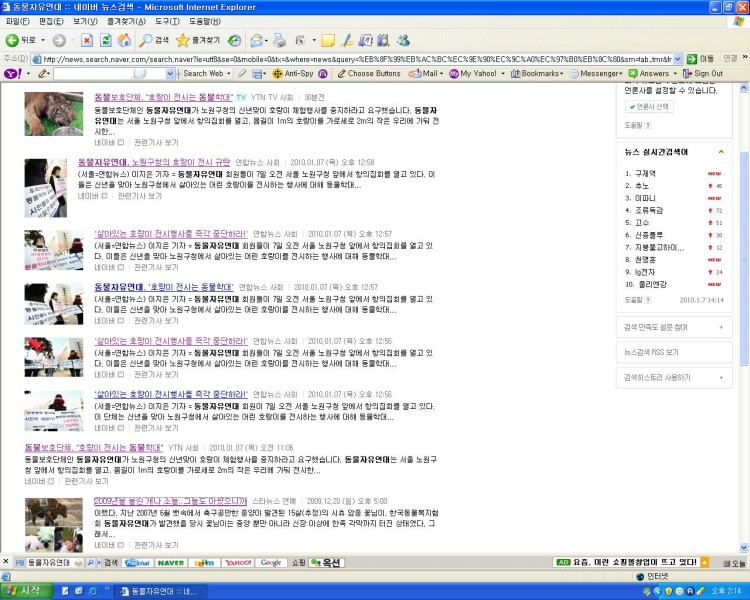Open 연합뉴스 article 동물자유연대, '호랑이 전시는 동물학대'
750x600 pixels.
pos(164,287)
